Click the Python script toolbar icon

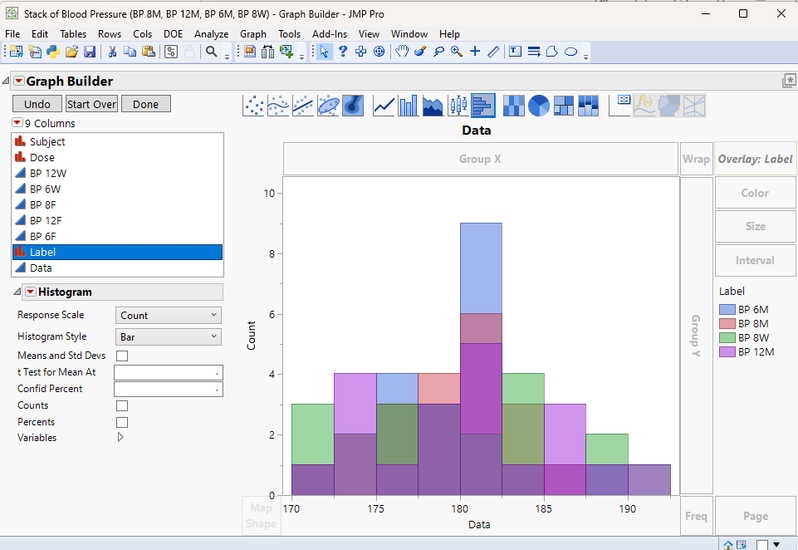(x=53, y=51)
